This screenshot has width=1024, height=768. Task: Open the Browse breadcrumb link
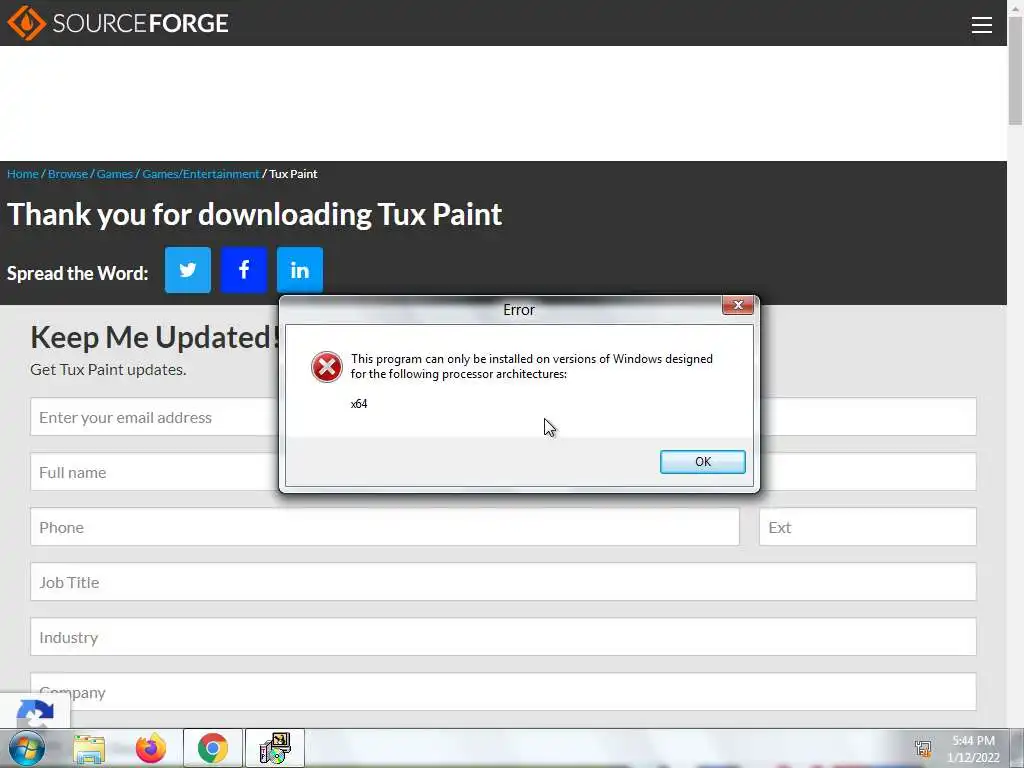point(68,174)
